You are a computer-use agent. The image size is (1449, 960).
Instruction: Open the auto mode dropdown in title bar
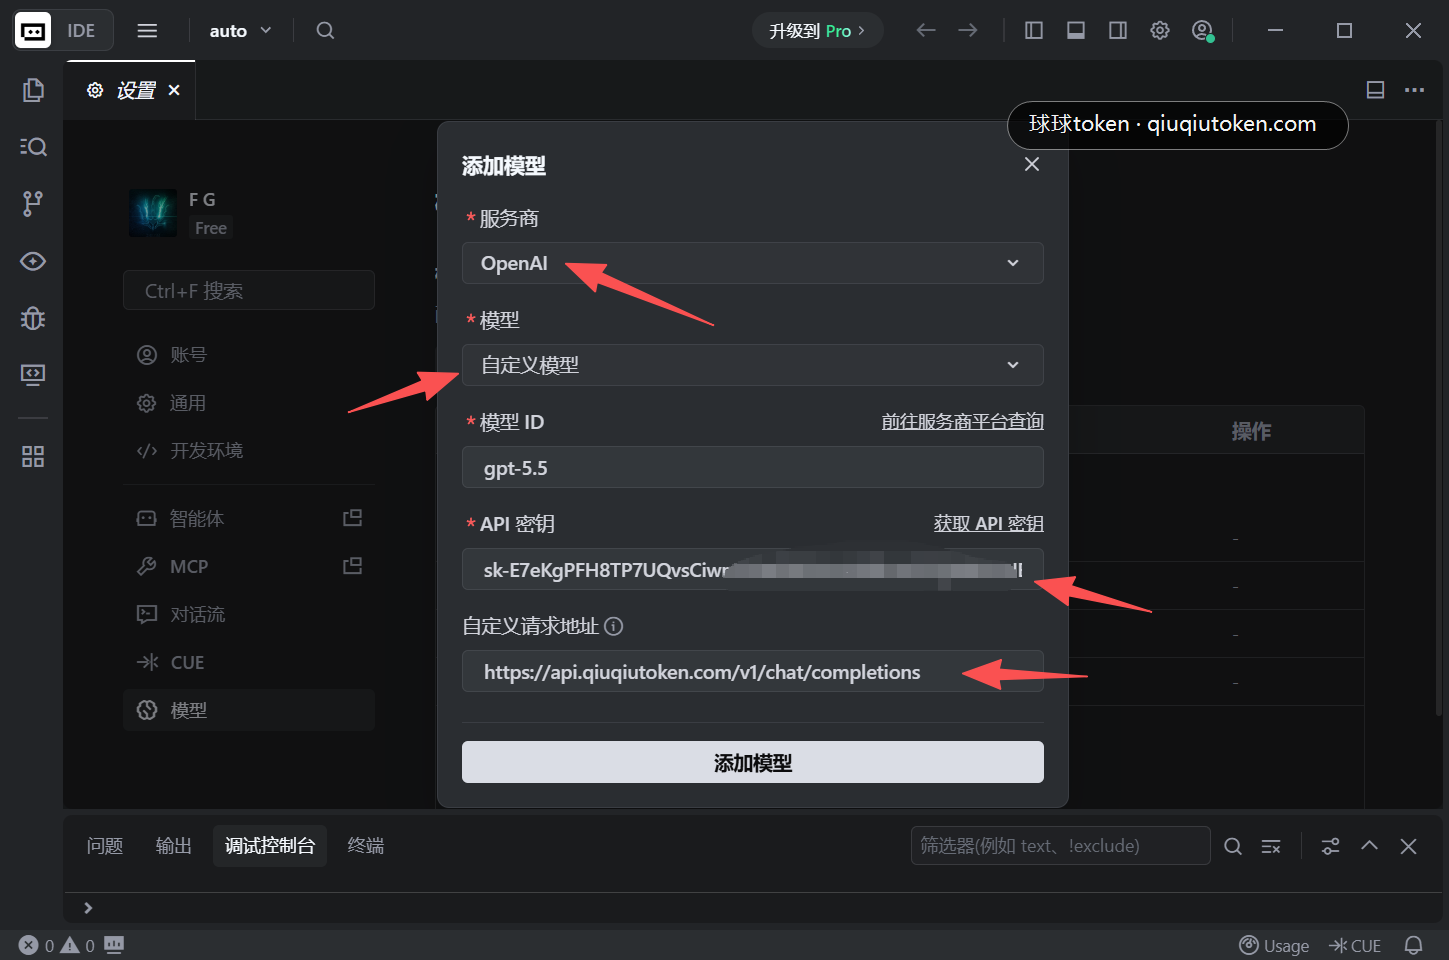click(240, 31)
